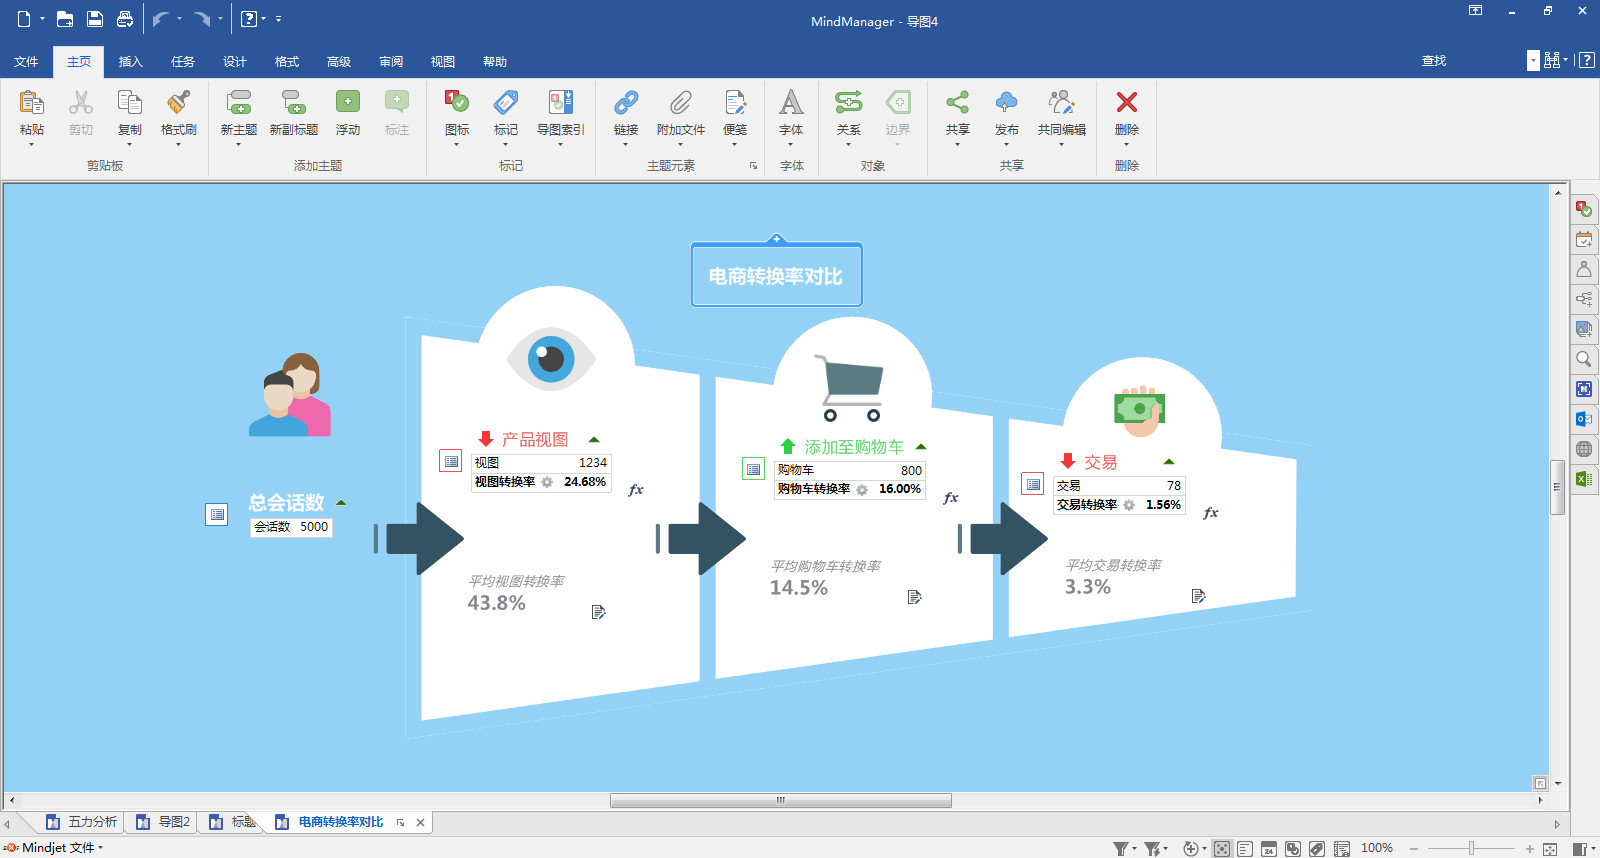This screenshot has height=858, width=1600.
Task: Click the Save icon in quick access toolbar
Action: pyautogui.click(x=95, y=19)
